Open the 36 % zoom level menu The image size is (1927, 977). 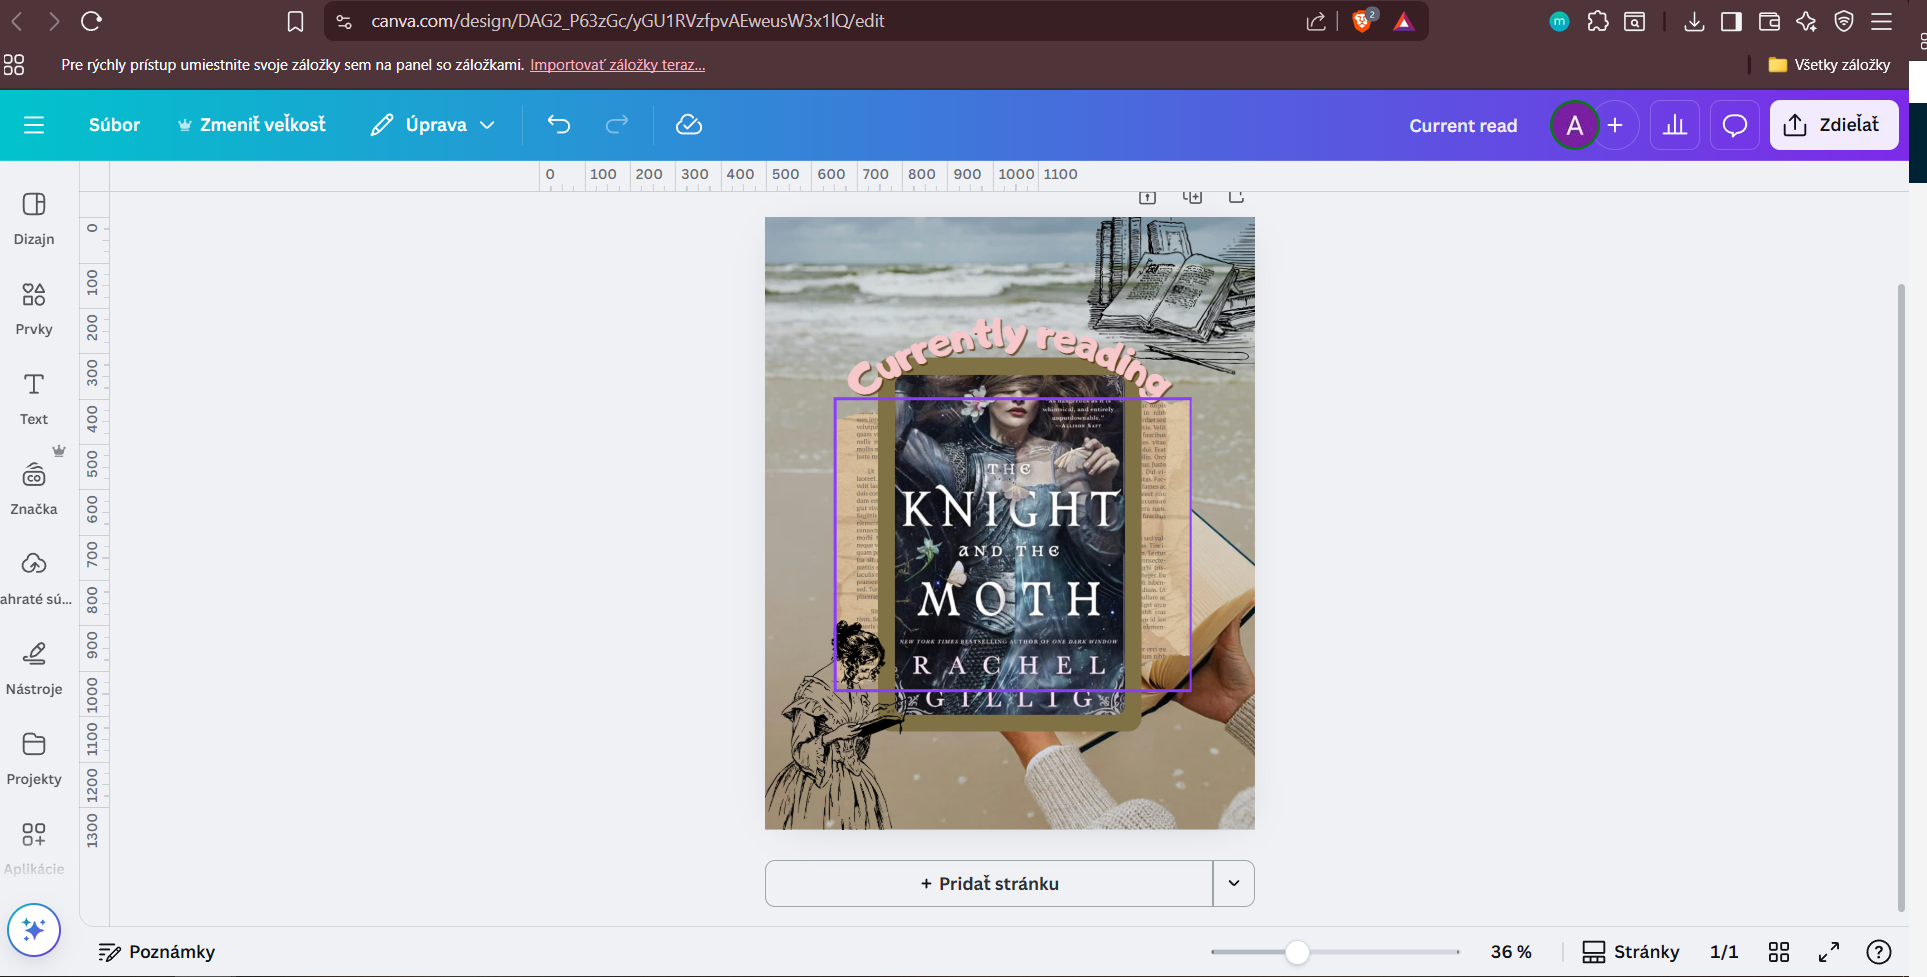pos(1511,952)
